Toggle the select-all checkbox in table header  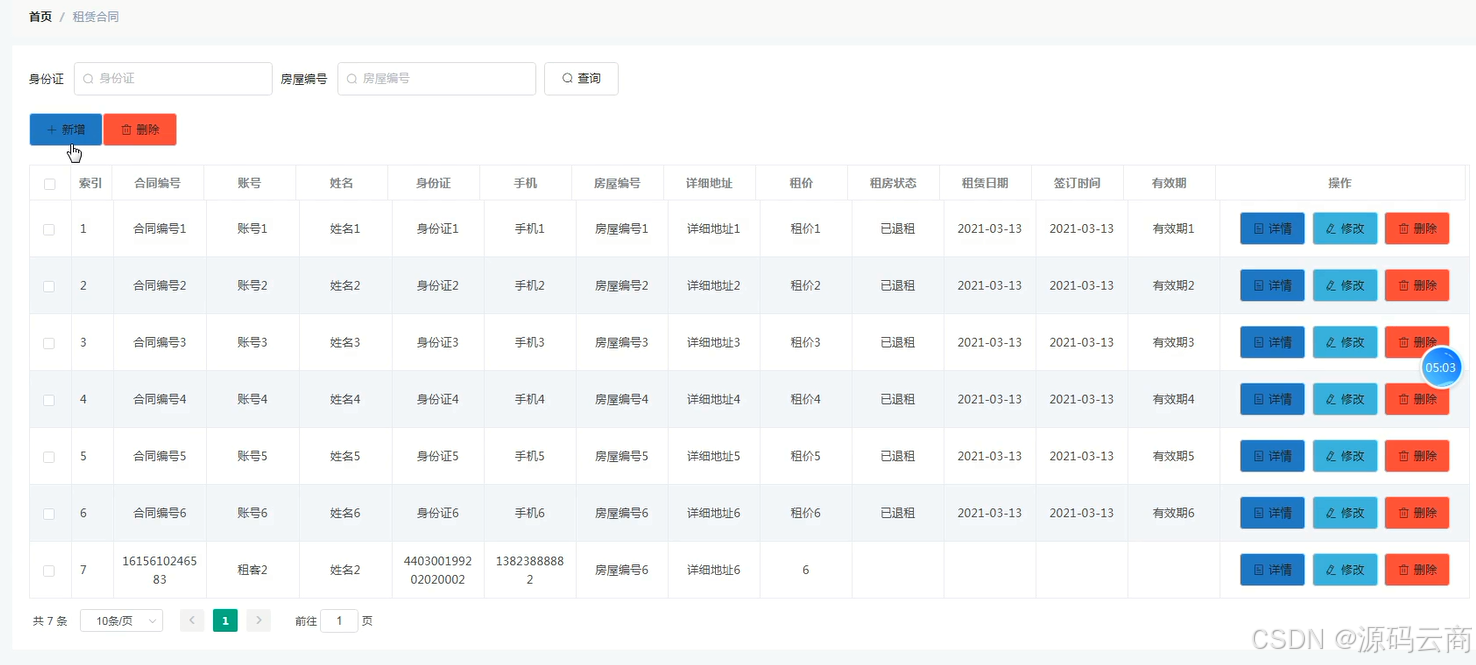click(x=50, y=184)
